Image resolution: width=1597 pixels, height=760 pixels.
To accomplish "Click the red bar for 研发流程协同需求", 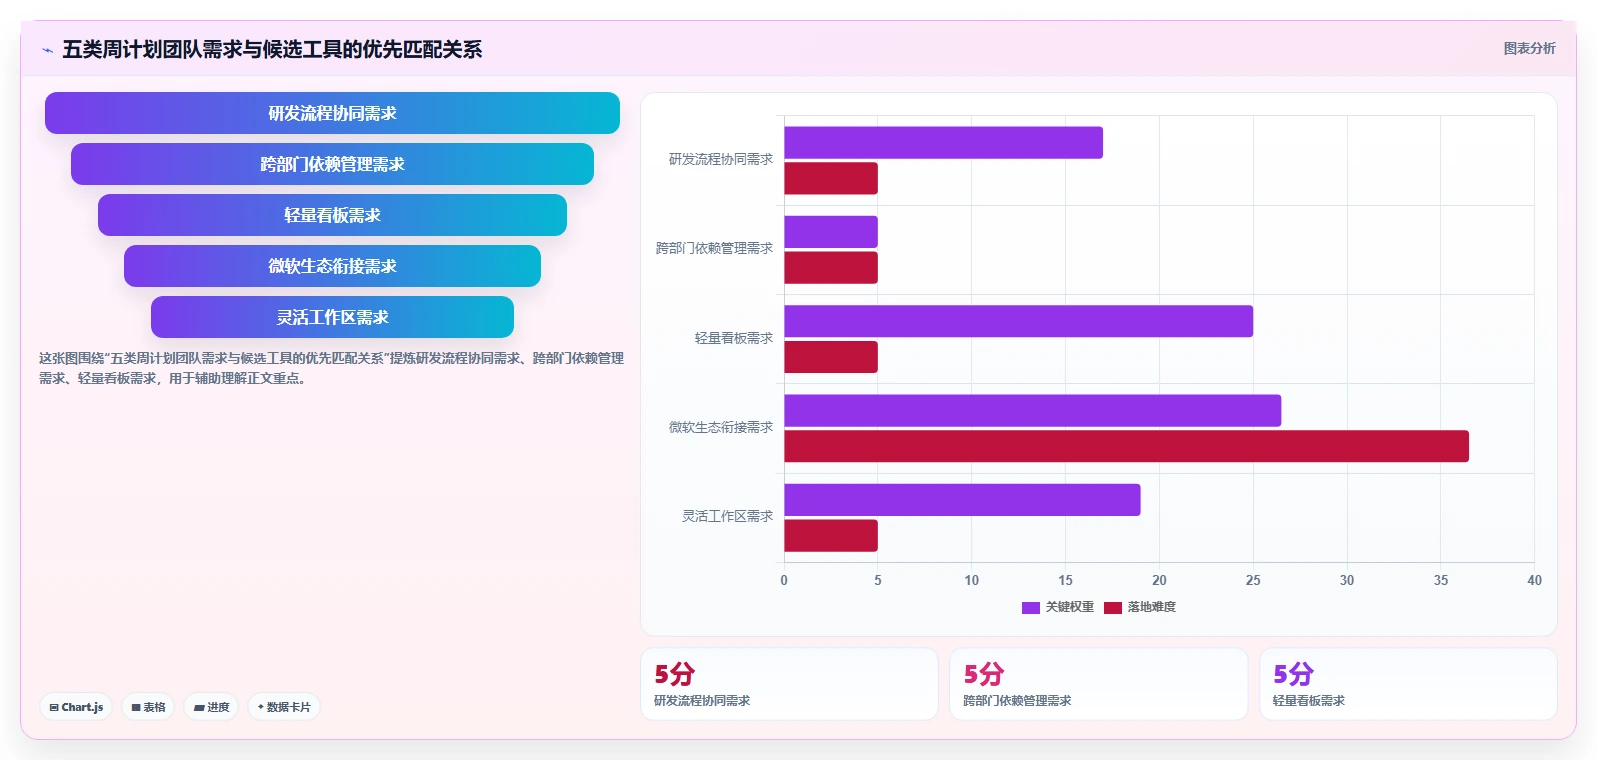I will pos(831,178).
